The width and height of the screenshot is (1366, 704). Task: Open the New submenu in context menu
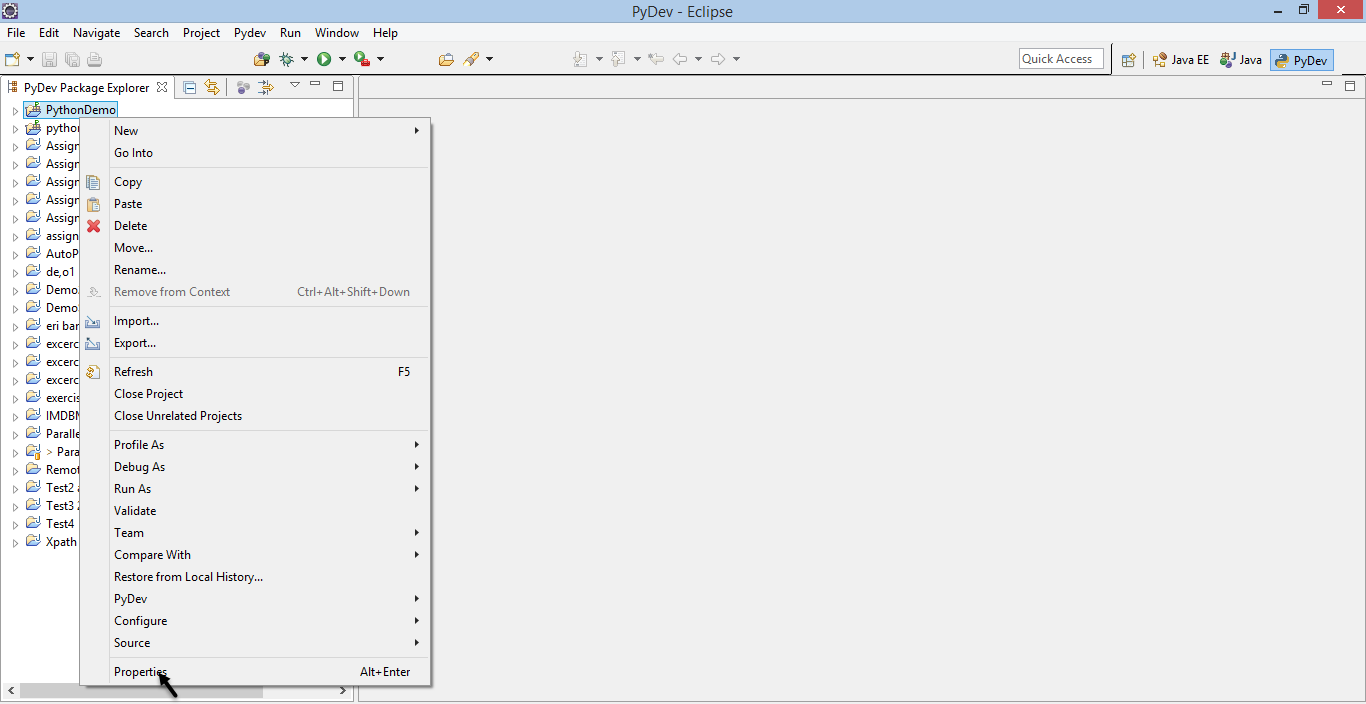126,131
